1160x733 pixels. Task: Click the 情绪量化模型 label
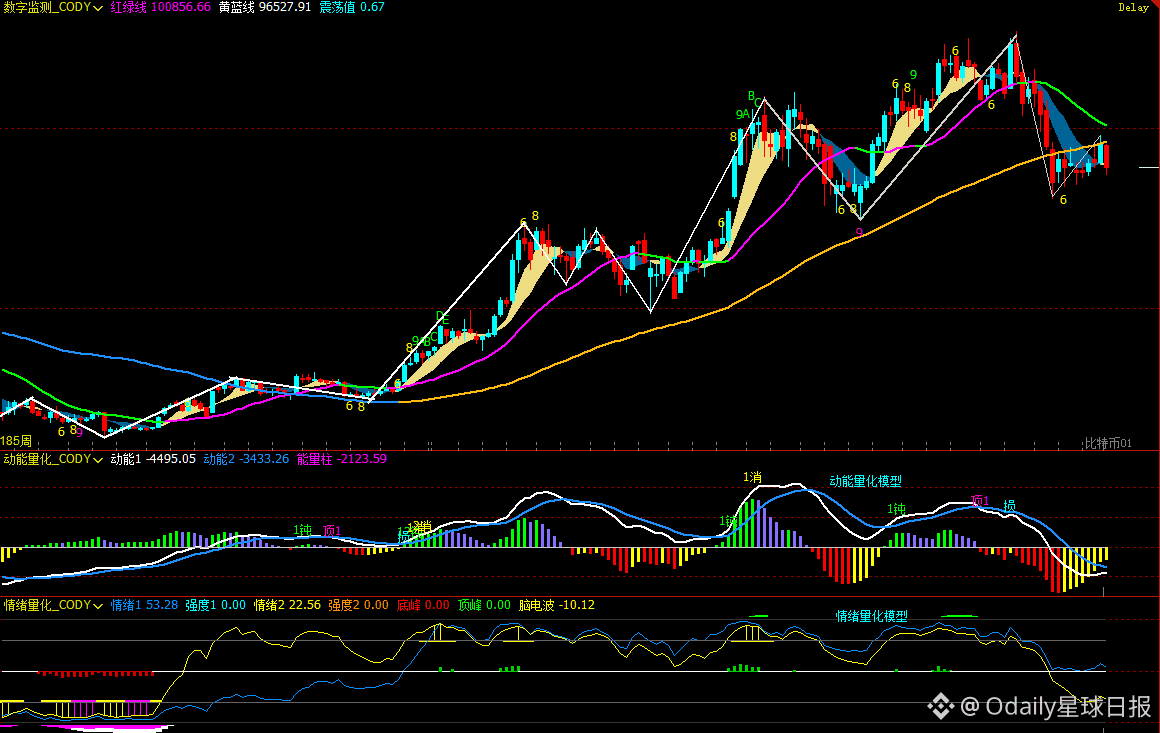click(871, 616)
